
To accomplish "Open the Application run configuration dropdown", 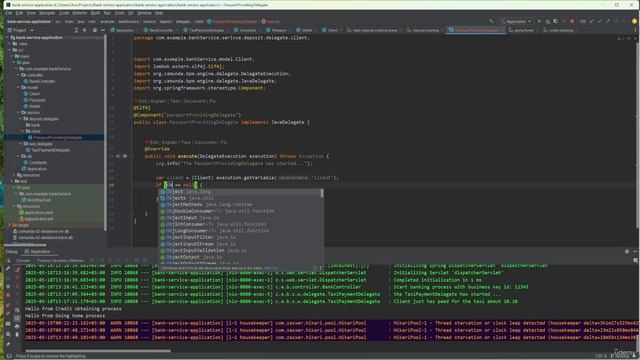I will point(518,21).
